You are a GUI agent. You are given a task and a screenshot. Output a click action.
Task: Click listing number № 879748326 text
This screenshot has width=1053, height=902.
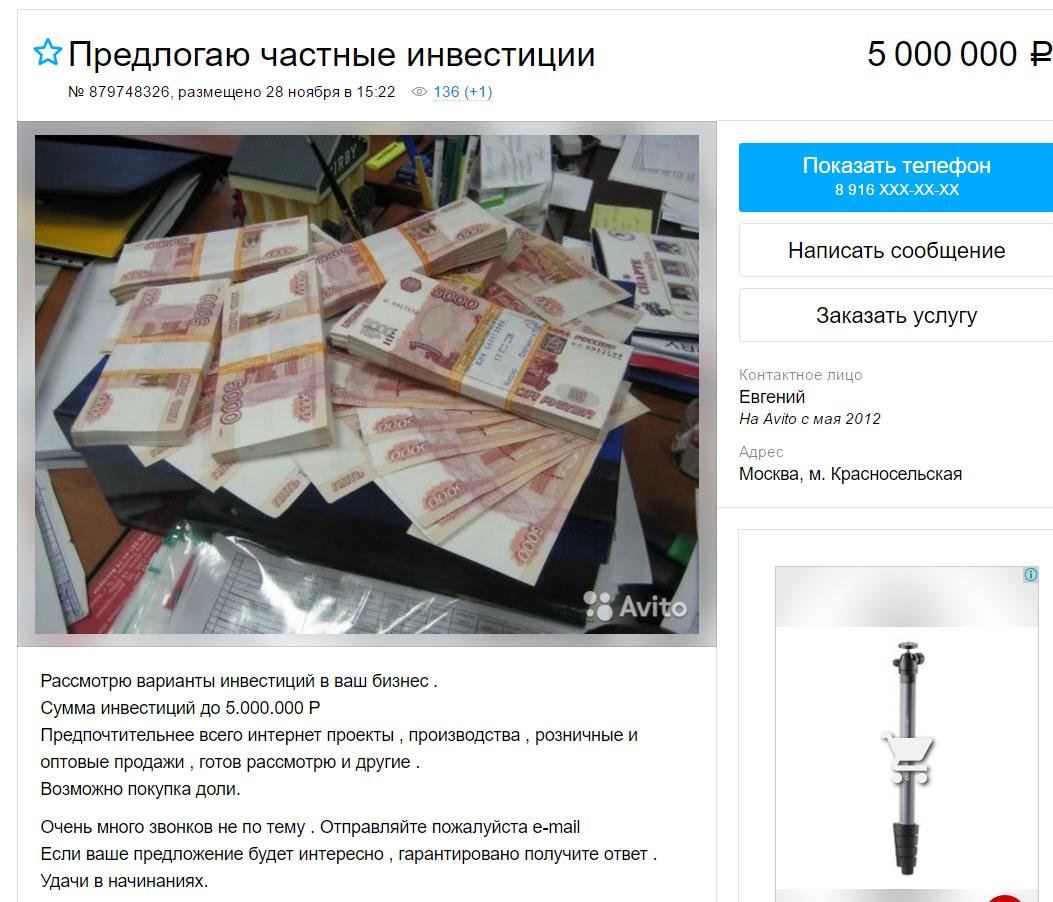point(119,92)
